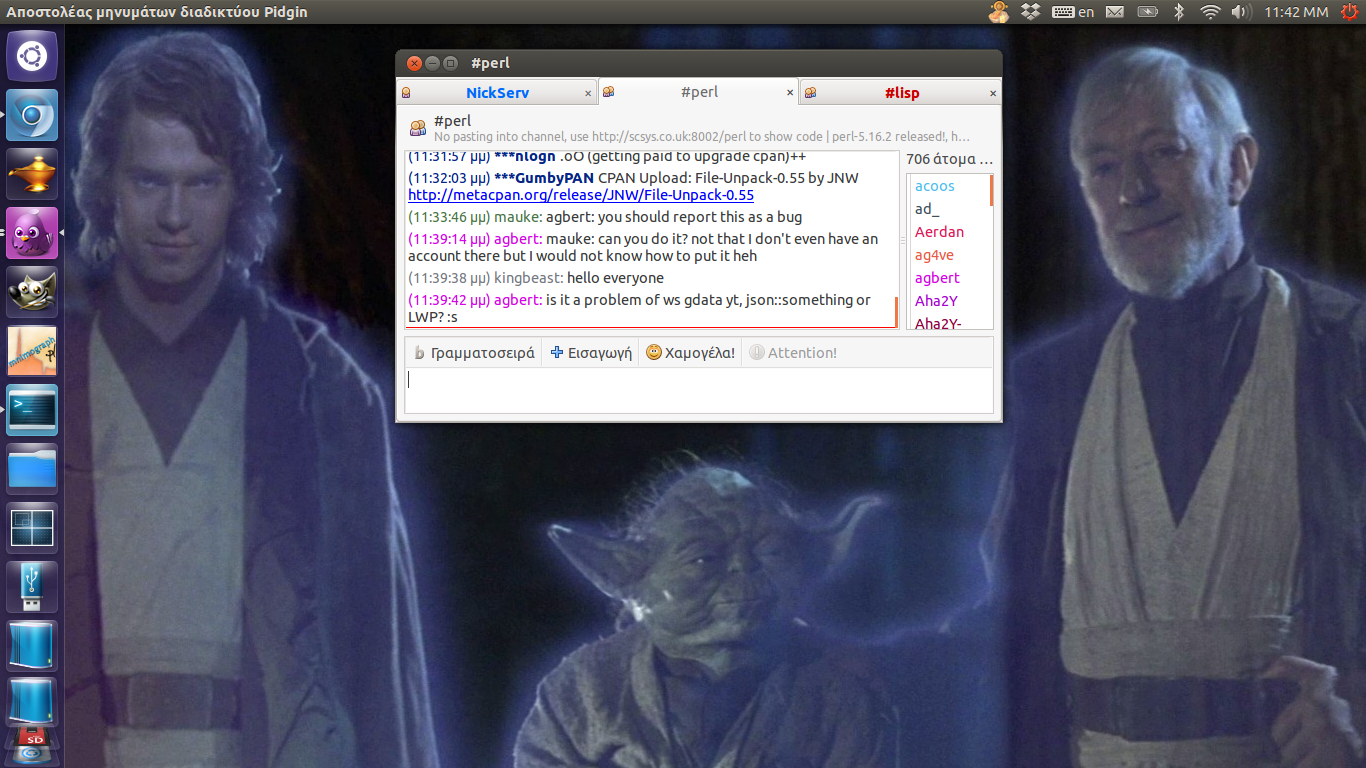
Task: Click the icon-figure indicator left of Dropbox
Action: [x=999, y=12]
